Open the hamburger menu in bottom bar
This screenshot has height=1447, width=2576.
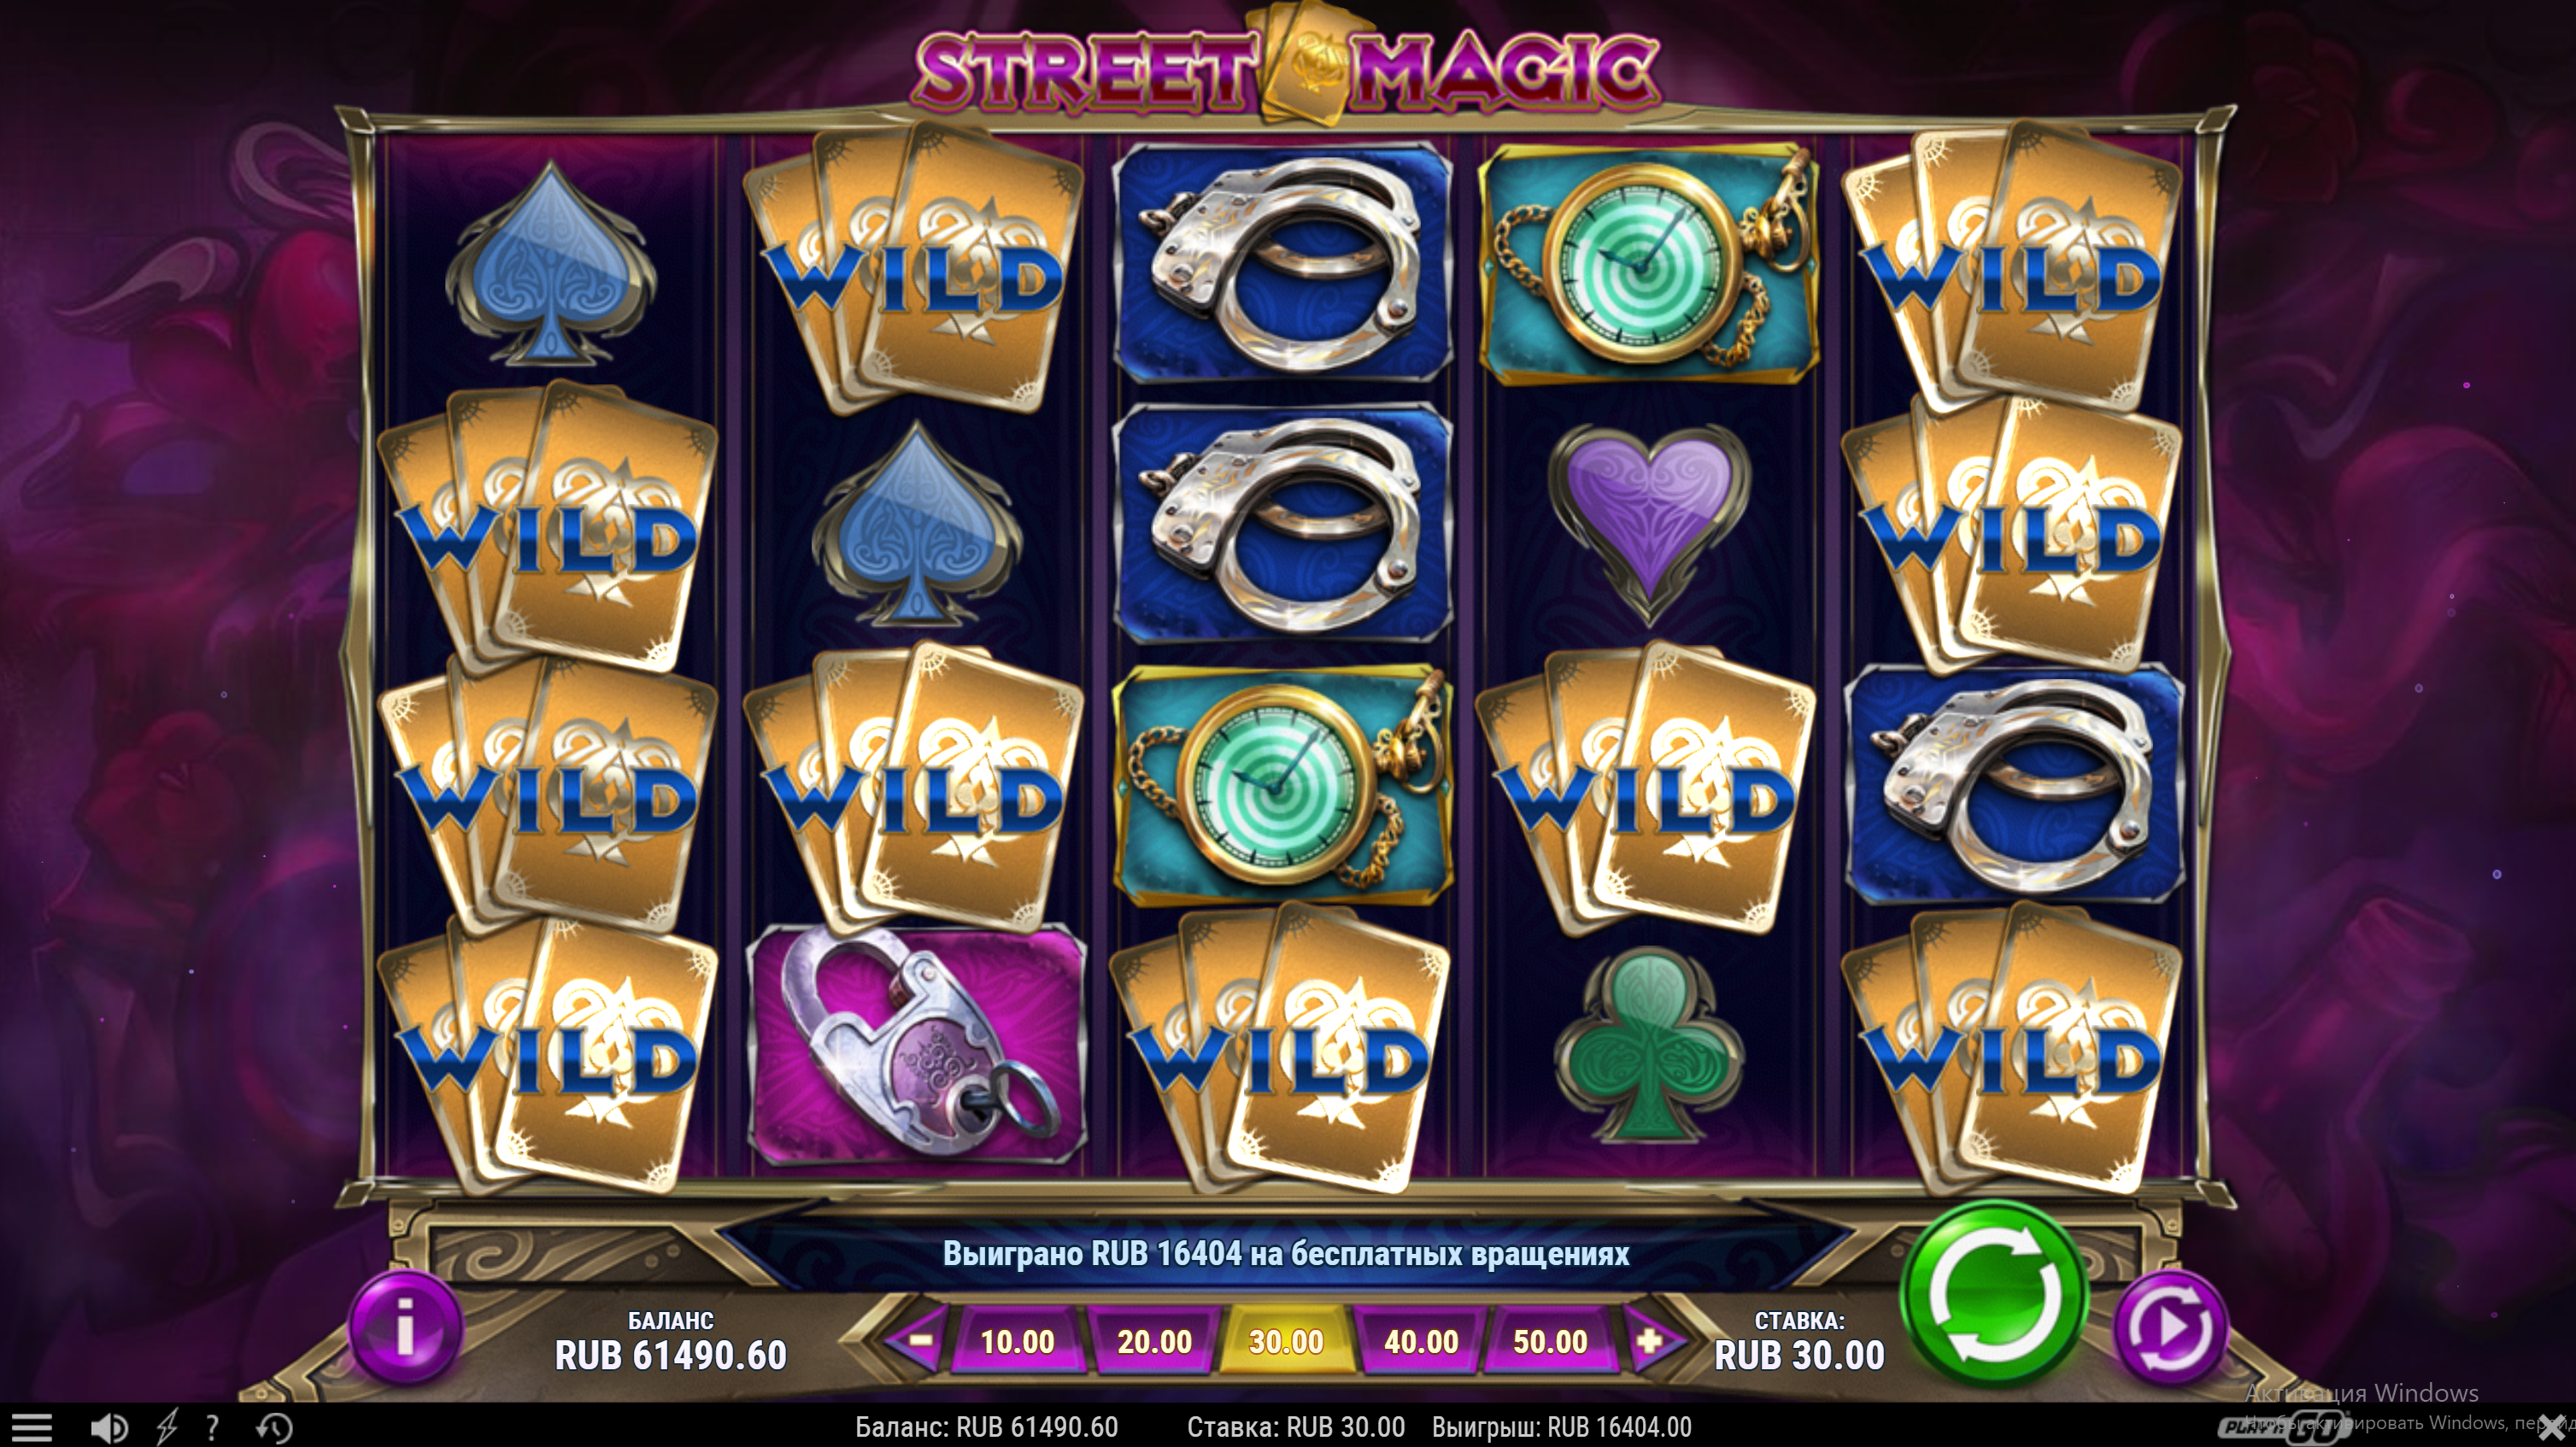coord(30,1427)
